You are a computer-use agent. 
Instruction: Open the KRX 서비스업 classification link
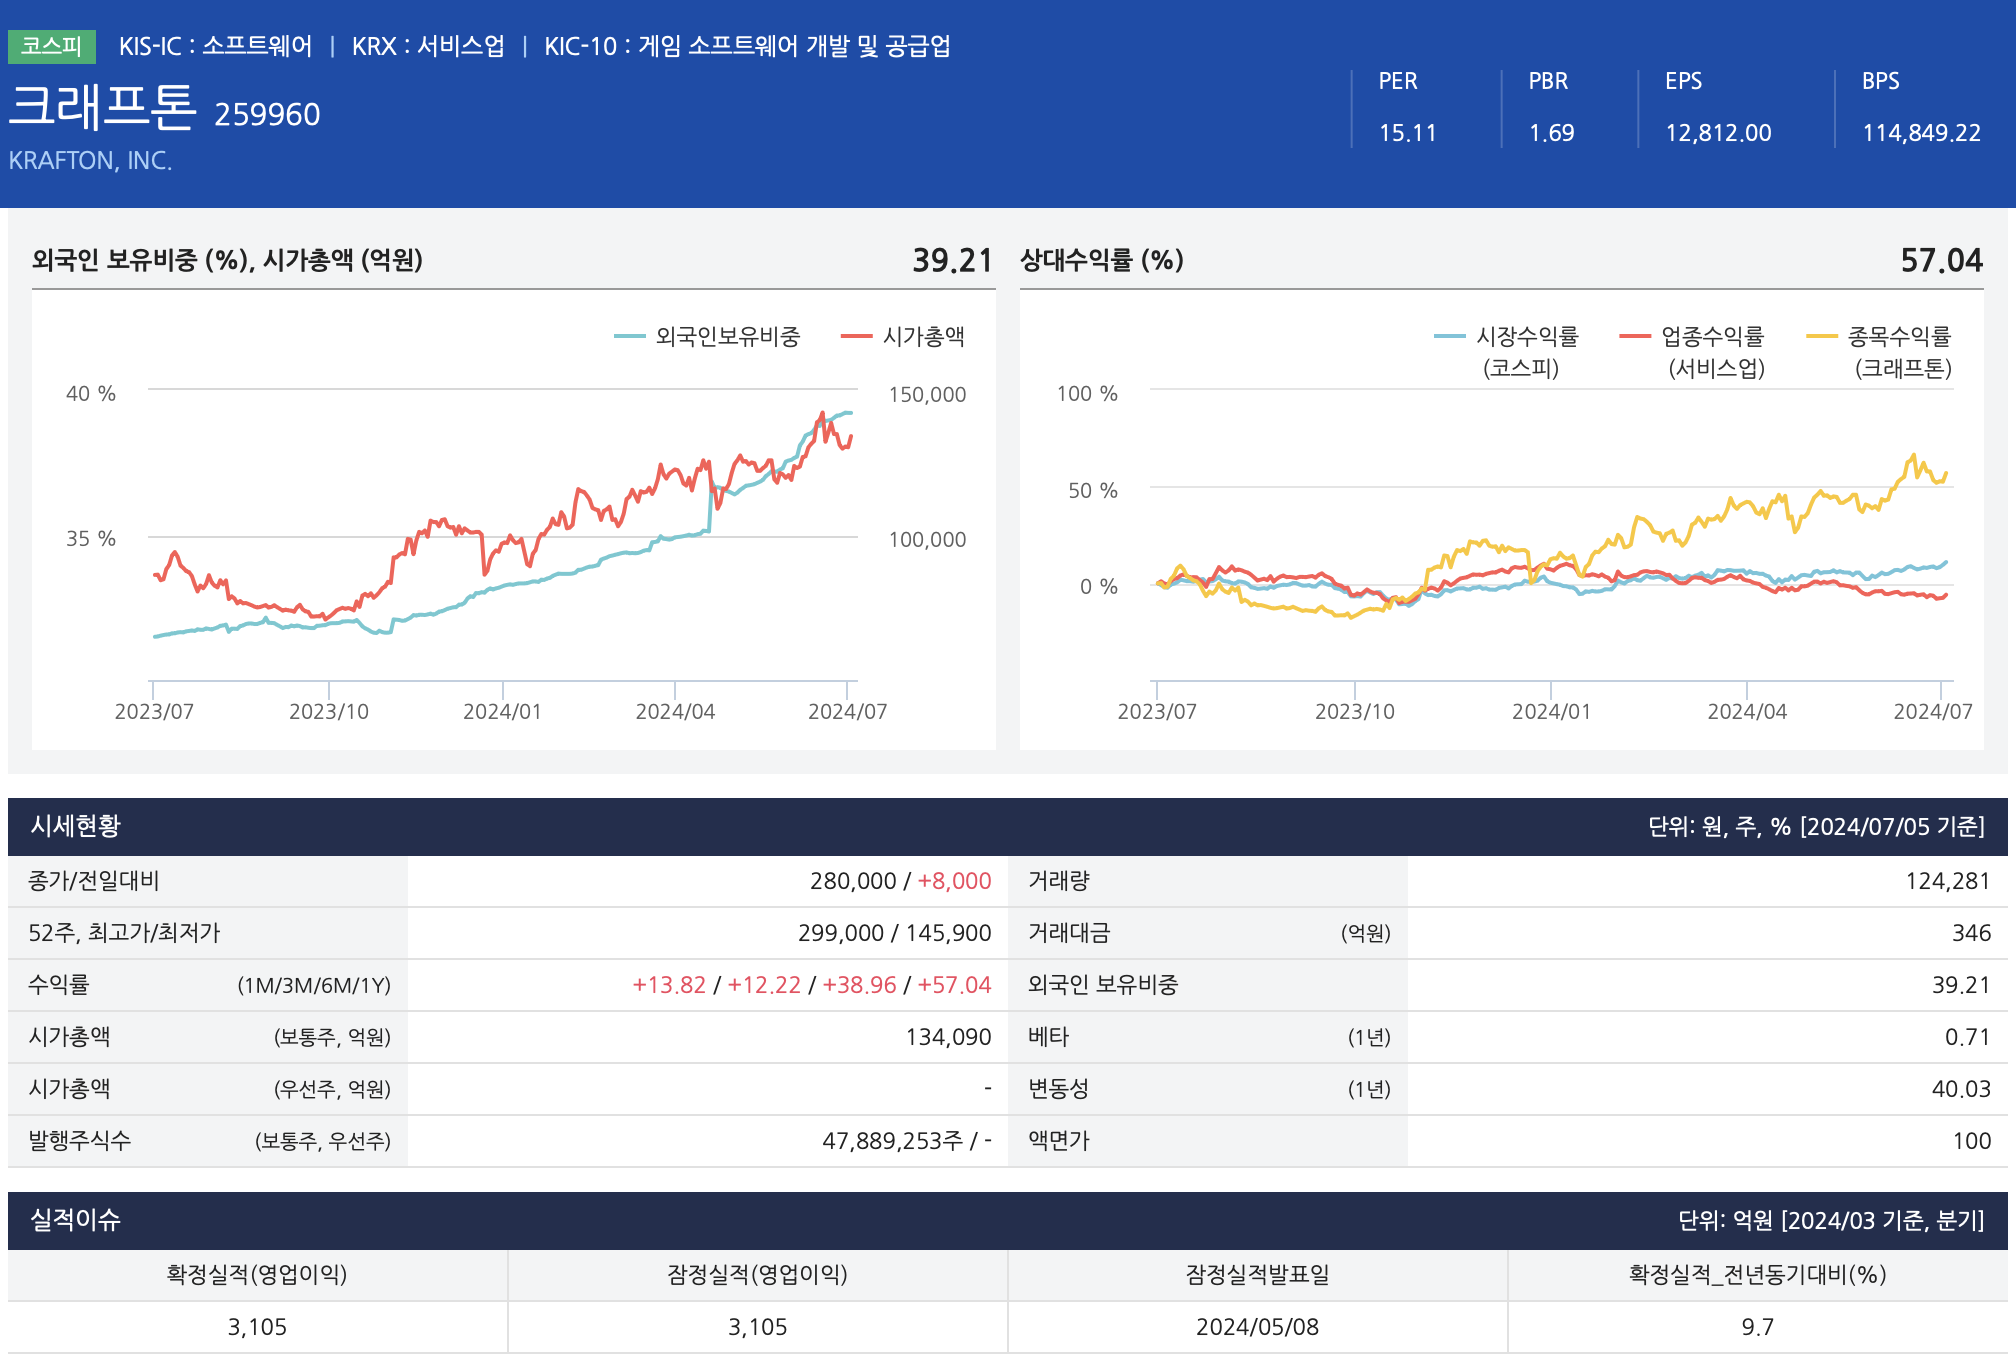coord(428,46)
